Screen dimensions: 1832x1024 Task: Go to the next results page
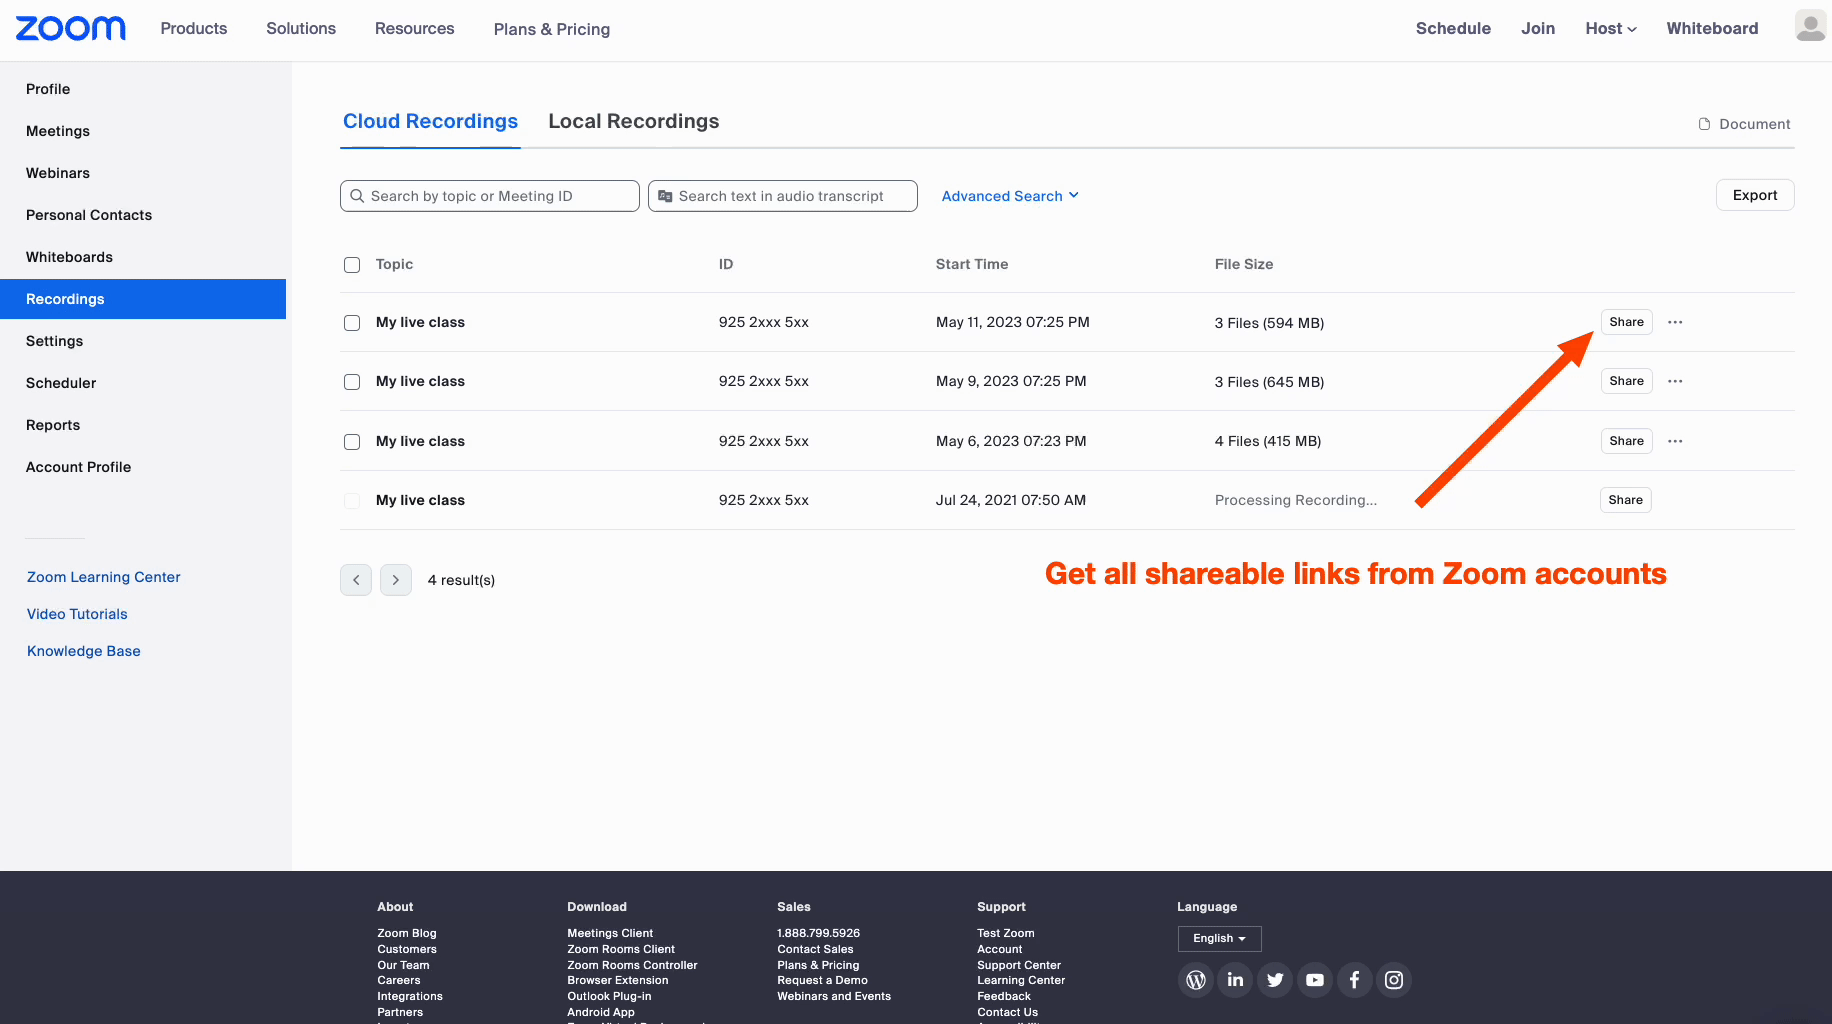coord(396,580)
